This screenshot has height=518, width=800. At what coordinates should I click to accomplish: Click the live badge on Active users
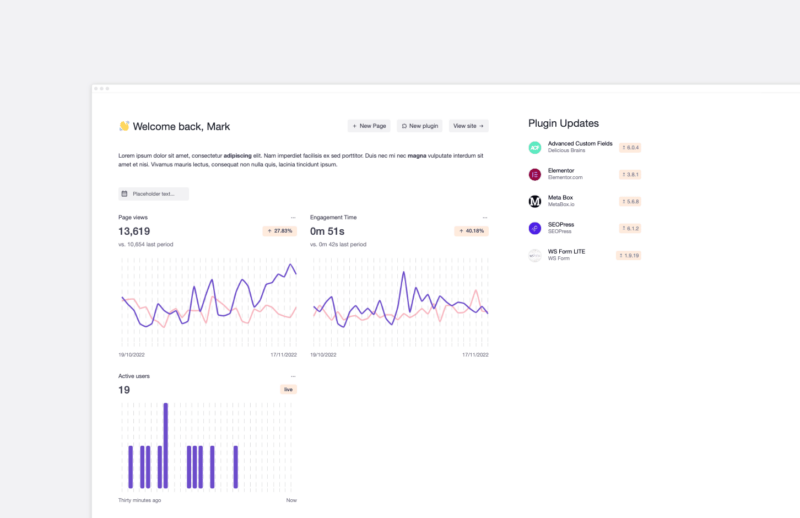[288, 389]
